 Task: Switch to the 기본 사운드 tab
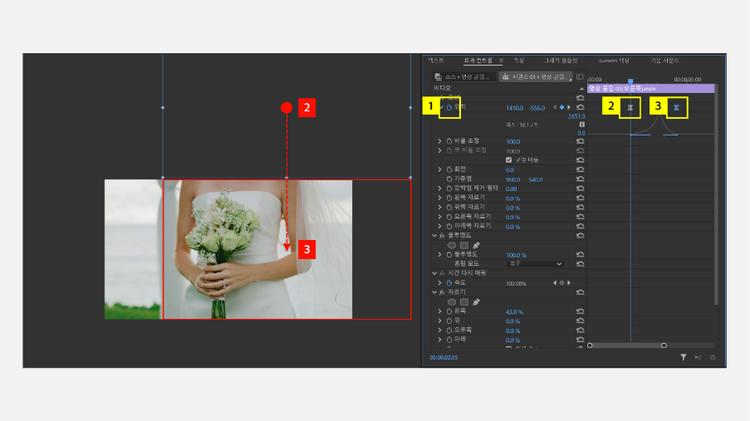(665, 61)
